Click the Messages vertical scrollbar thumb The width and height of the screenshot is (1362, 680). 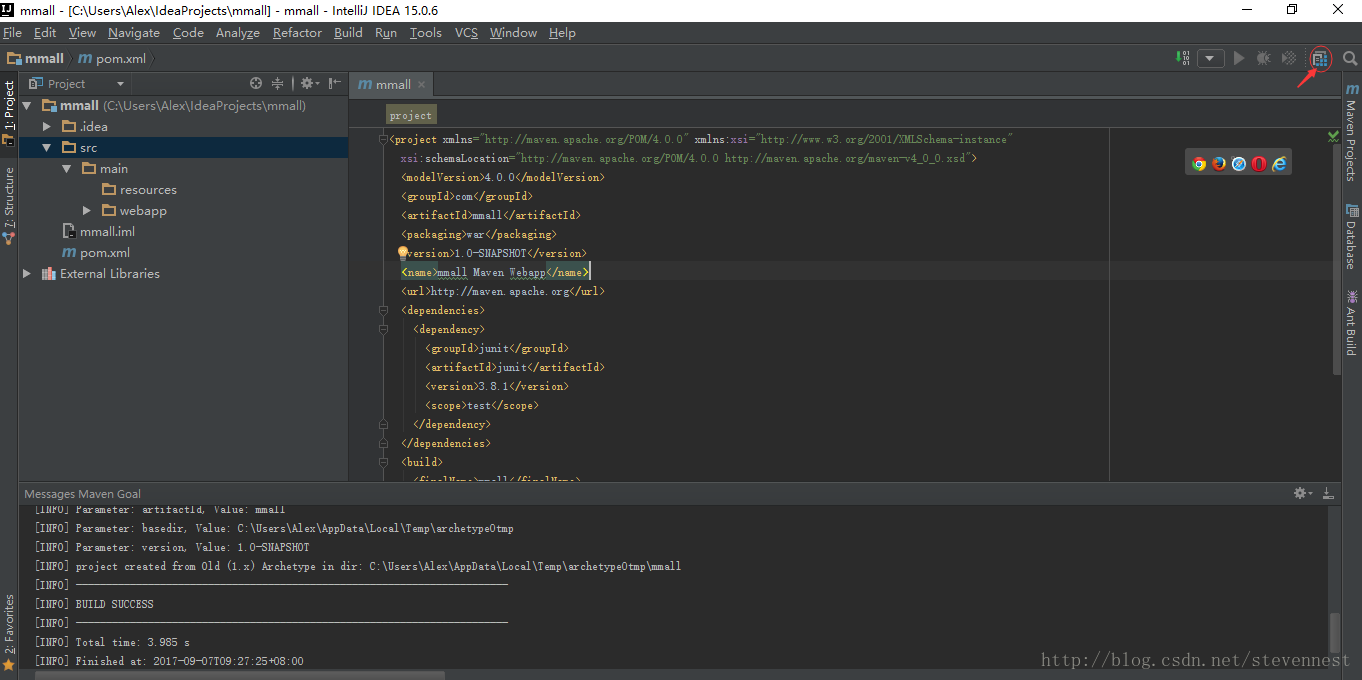click(x=1334, y=632)
